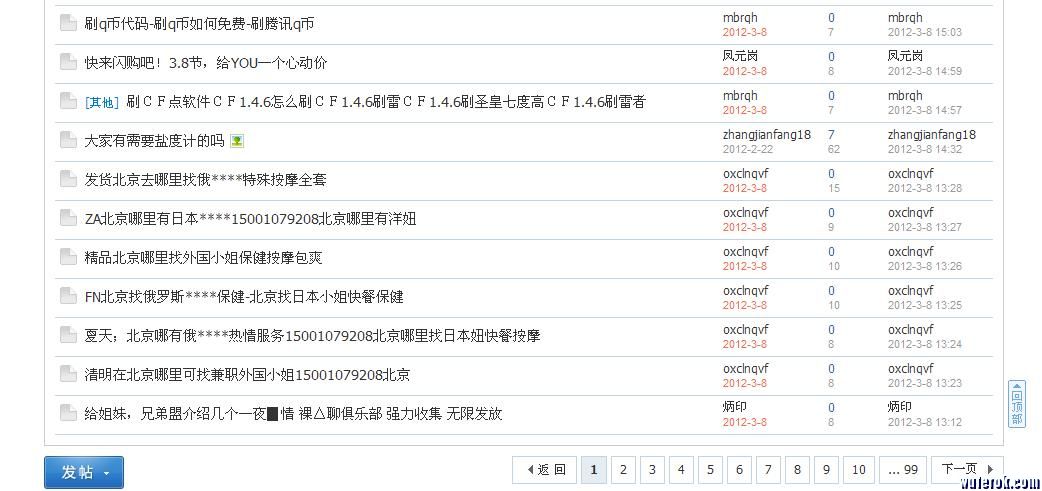Open thread 夏天；北京哪有俄

312,336
